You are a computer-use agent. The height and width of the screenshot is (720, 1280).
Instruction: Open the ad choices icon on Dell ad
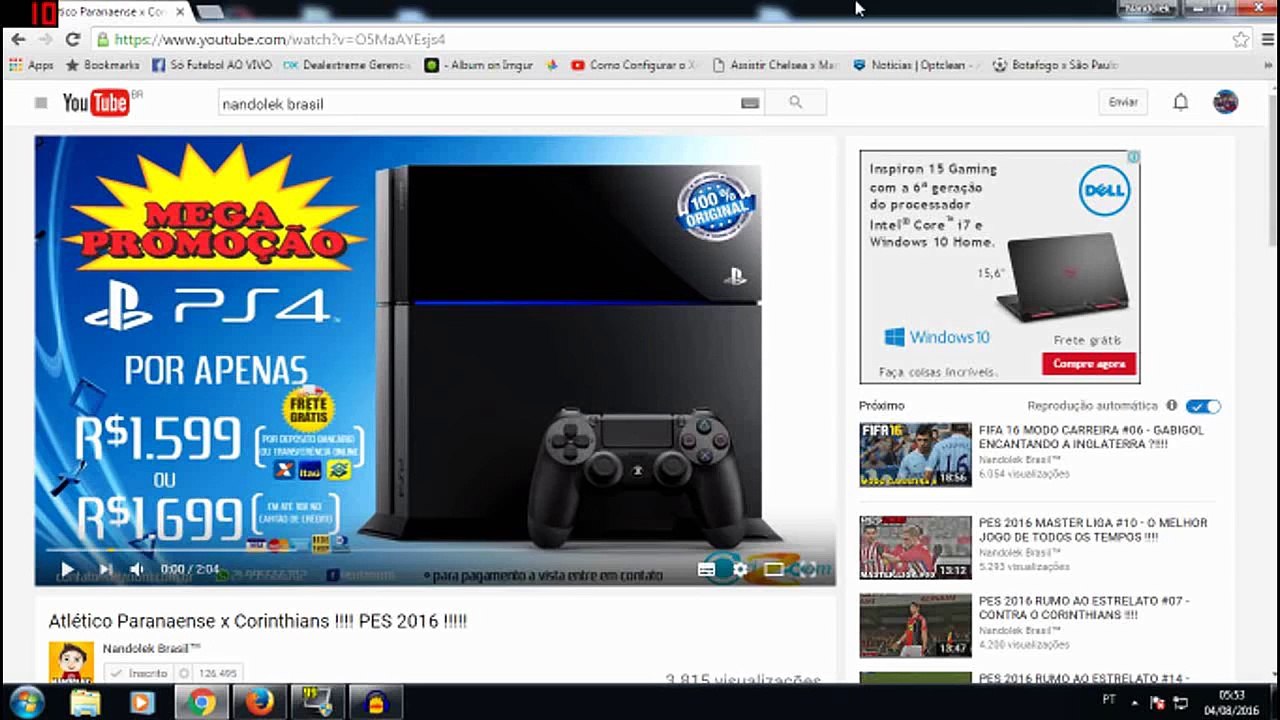coord(1133,157)
